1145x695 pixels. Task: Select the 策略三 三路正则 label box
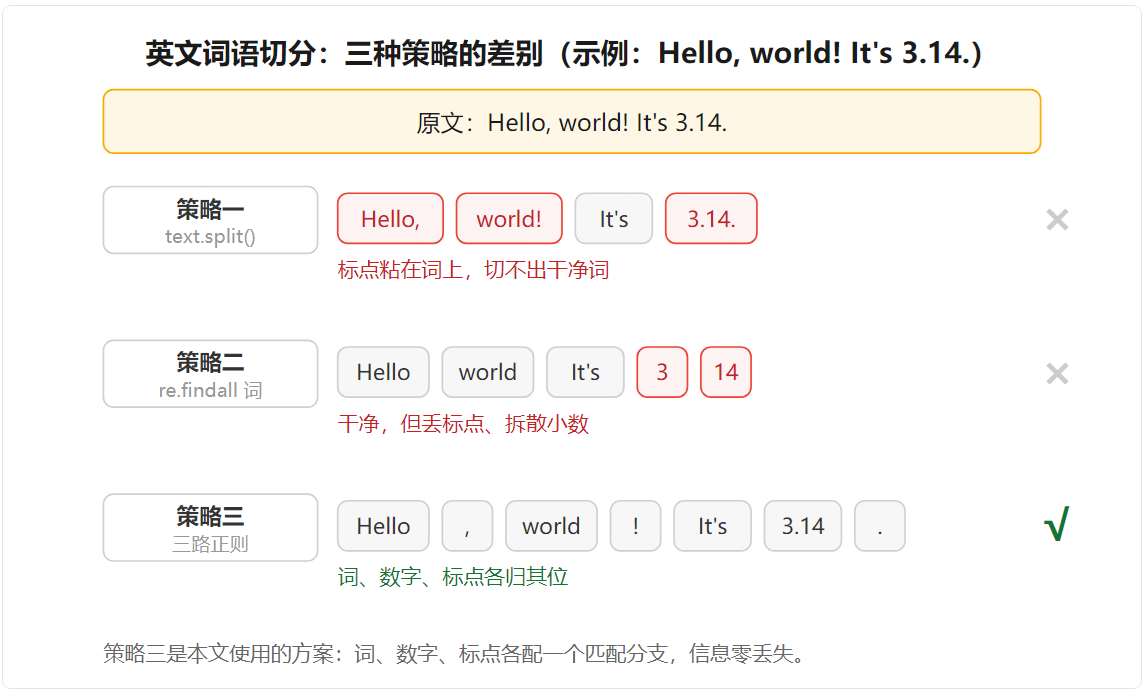[210, 528]
